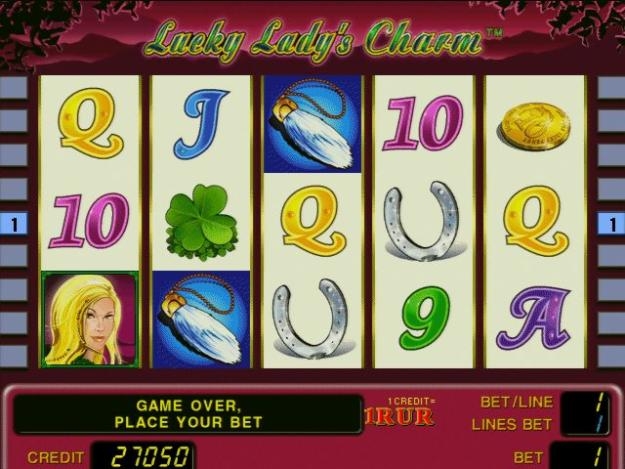The height and width of the screenshot is (469, 625).
Task: Select the horseshoe on the fourth reel
Action: tap(424, 222)
